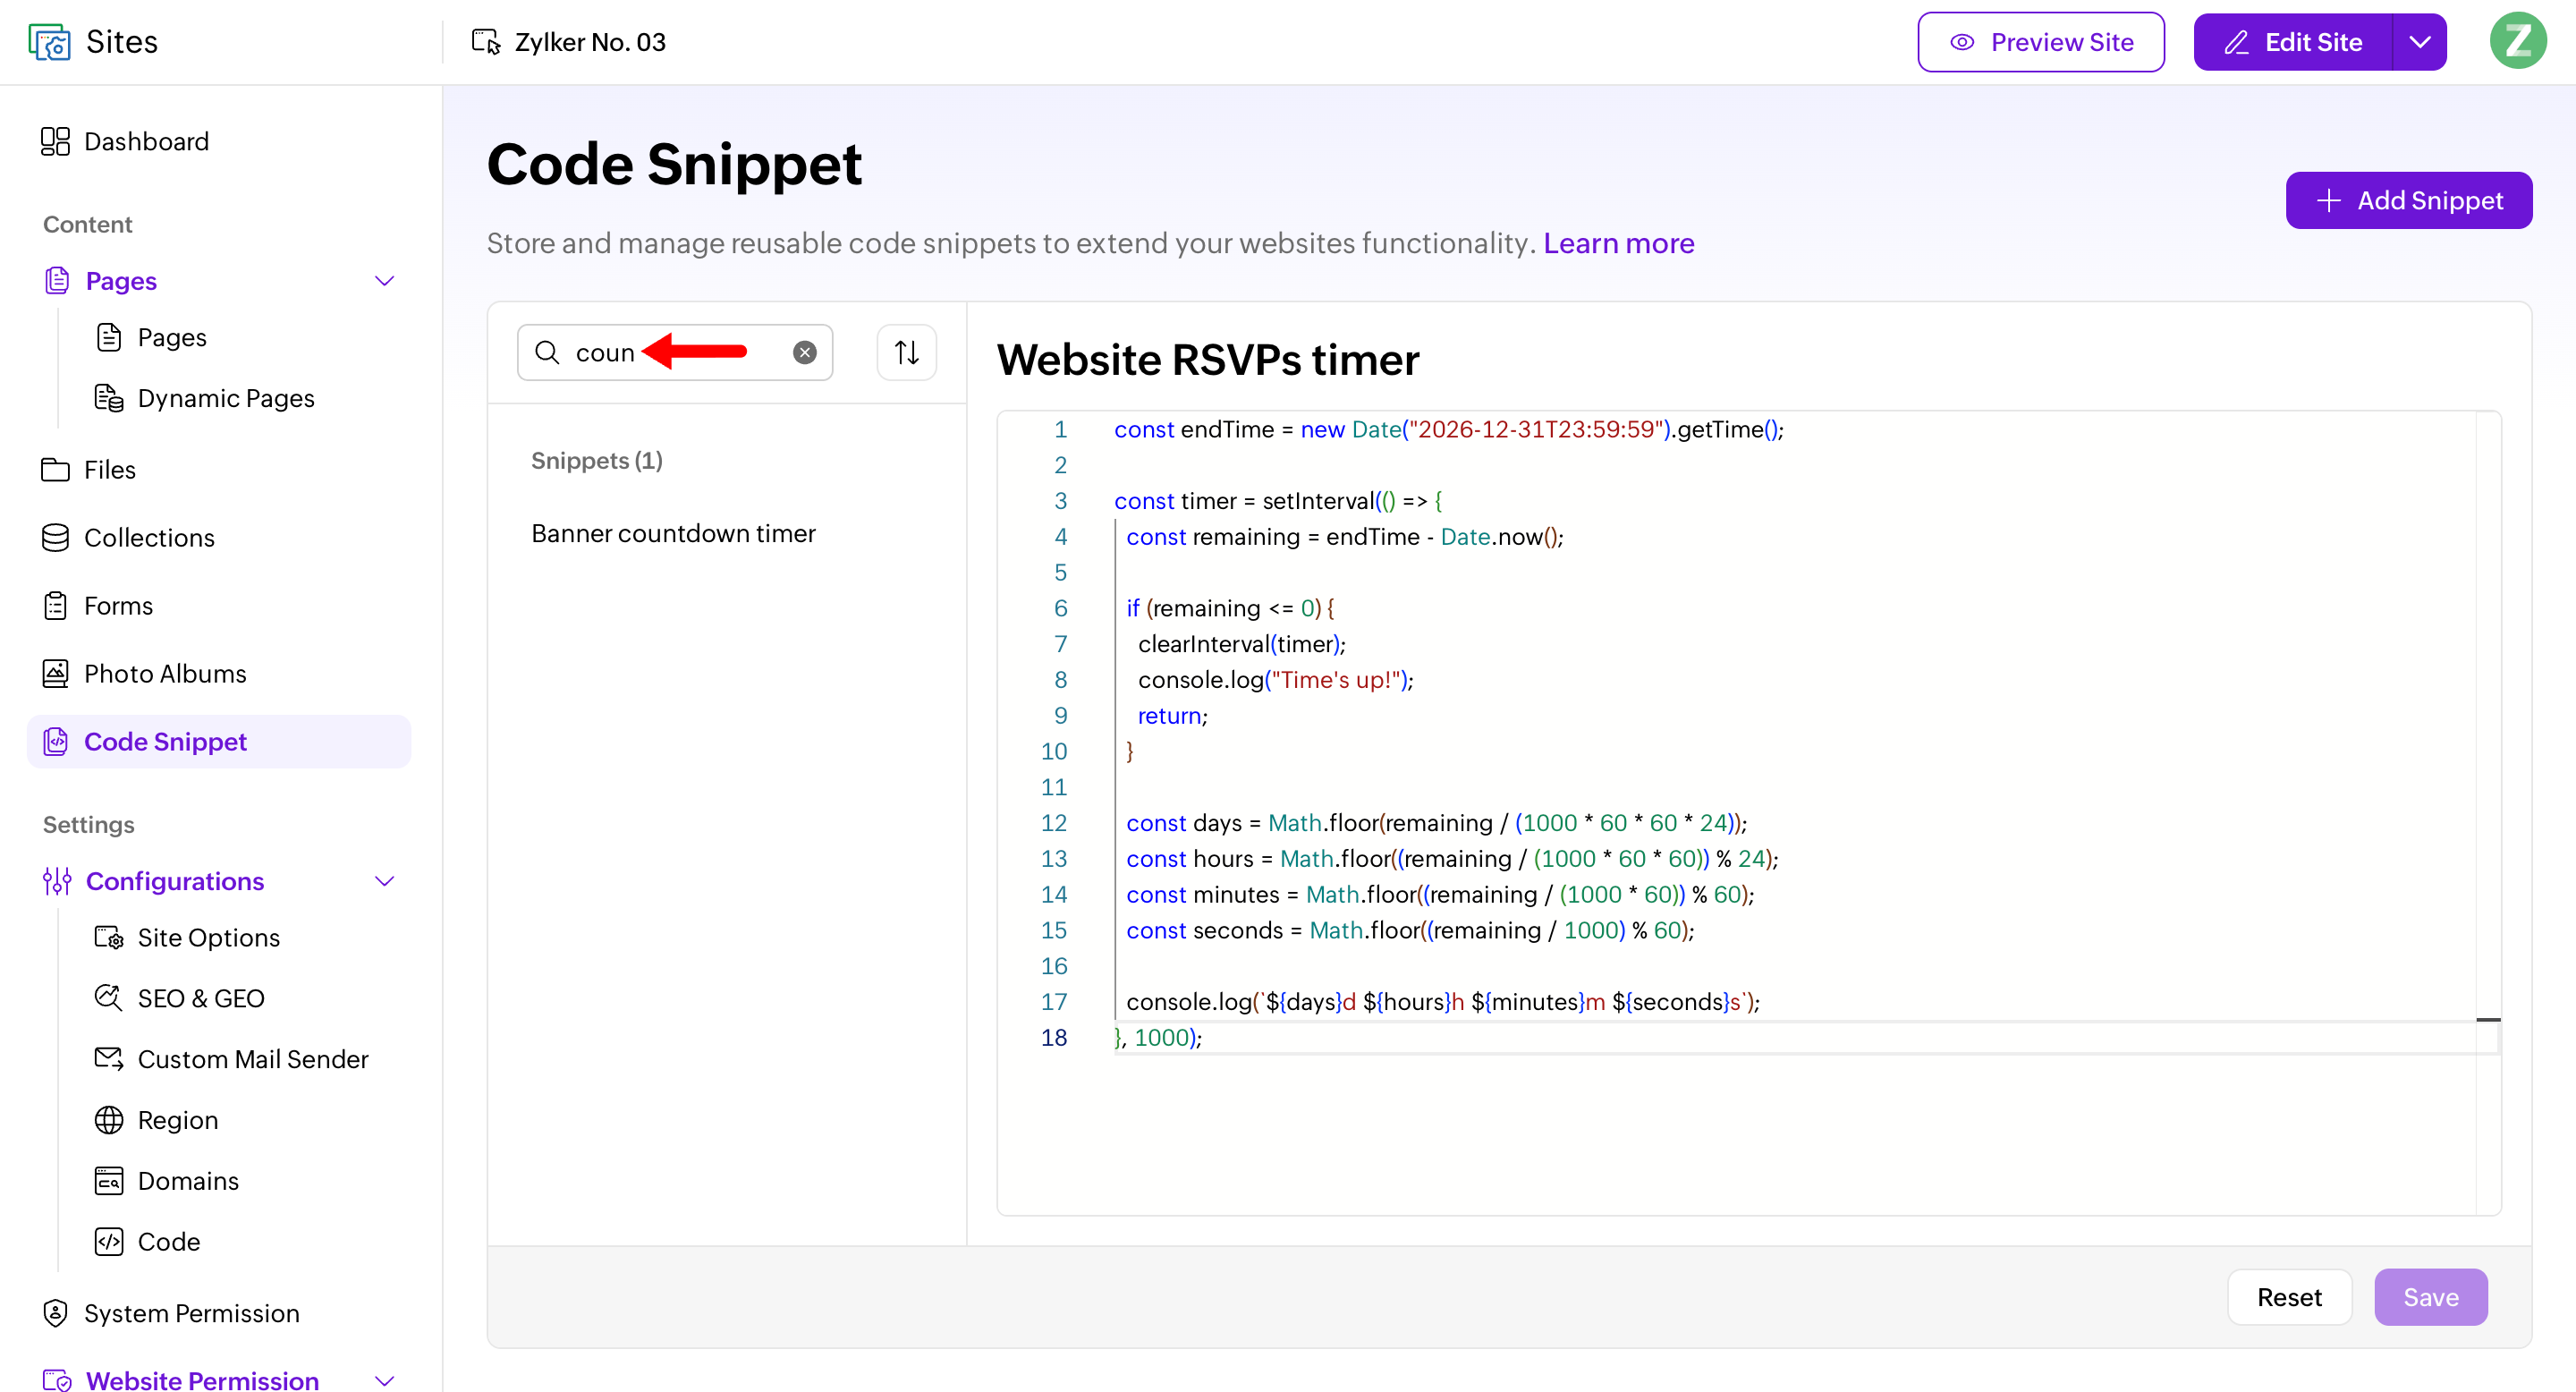This screenshot has height=1392, width=2576.
Task: Clear the snippet search field
Action: [804, 352]
